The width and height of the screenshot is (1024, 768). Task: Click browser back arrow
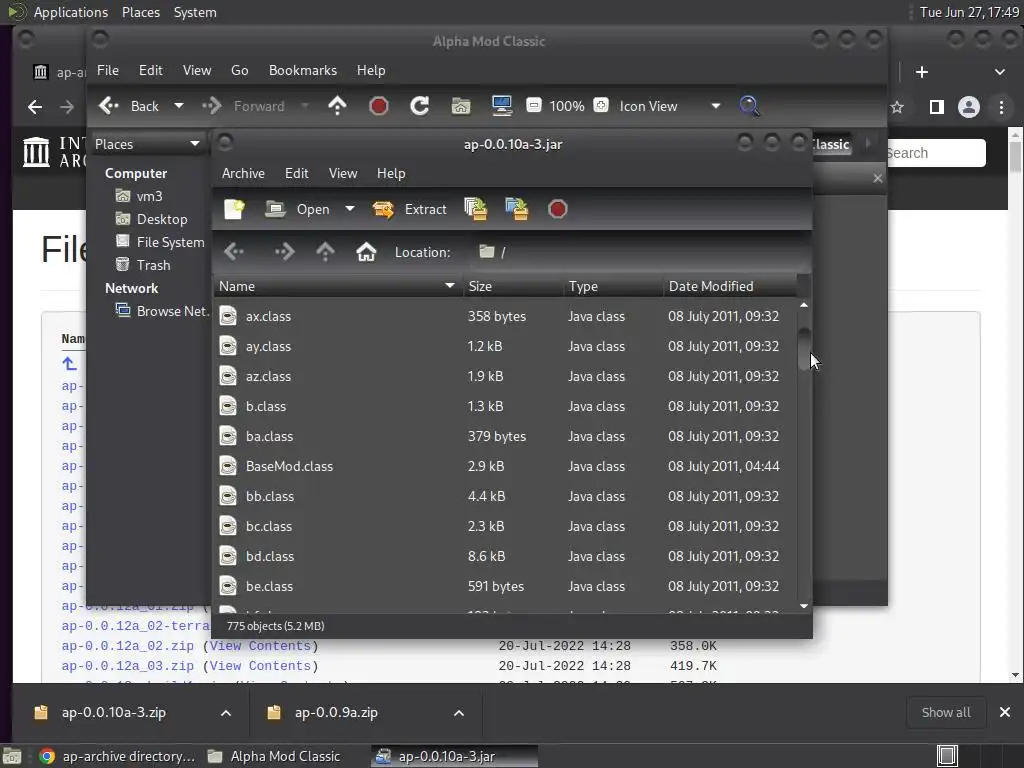(x=35, y=106)
